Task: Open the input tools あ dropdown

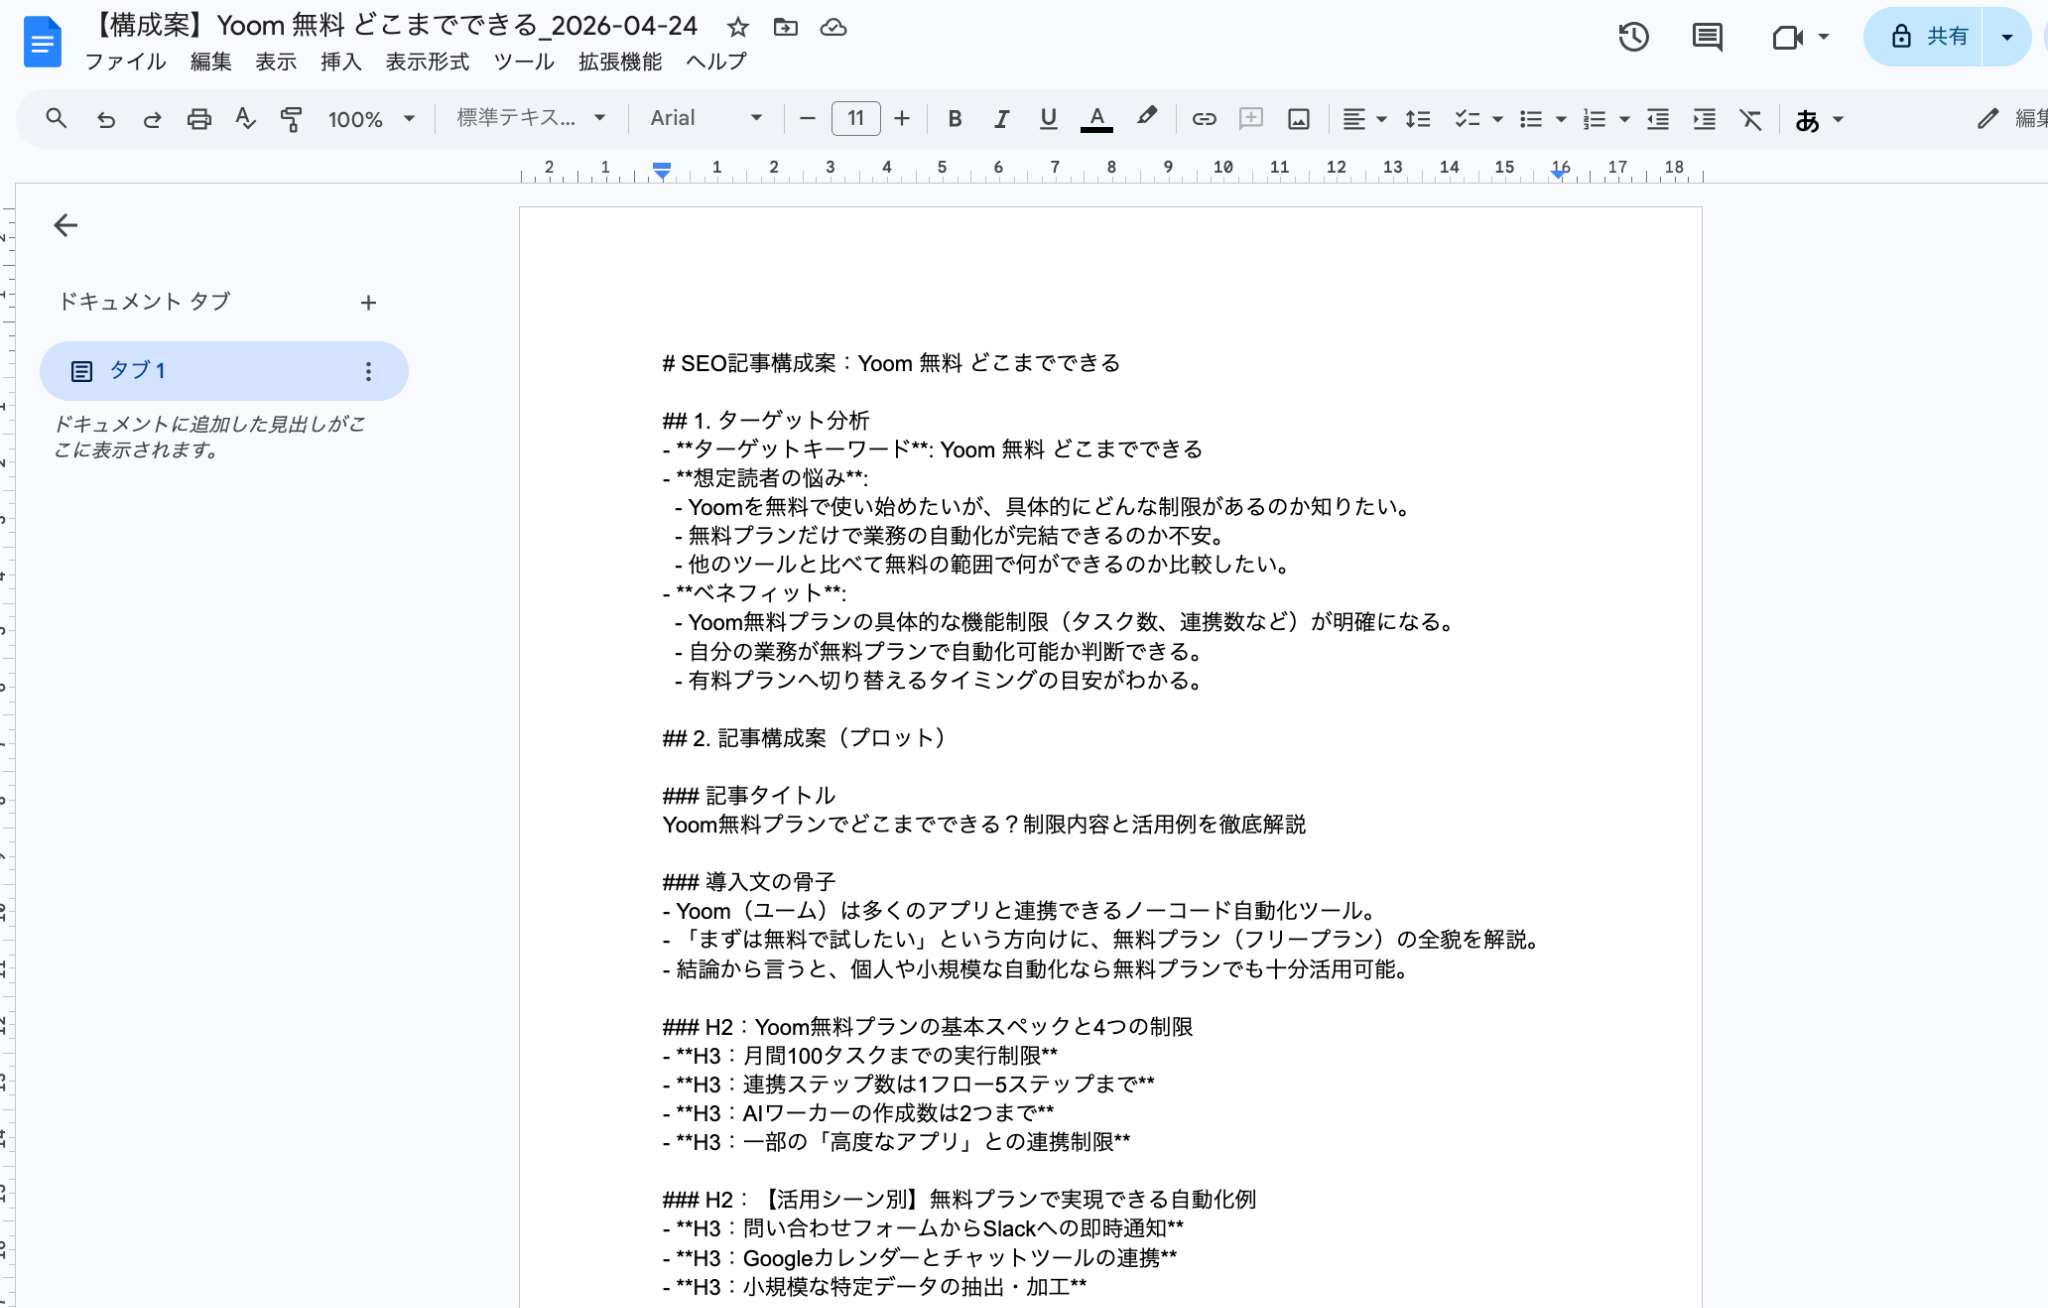Action: pos(1819,120)
